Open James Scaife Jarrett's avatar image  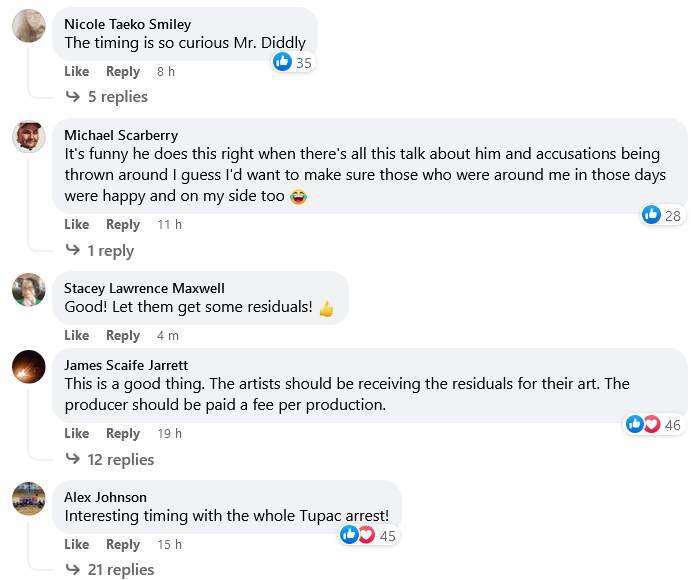(x=28, y=367)
